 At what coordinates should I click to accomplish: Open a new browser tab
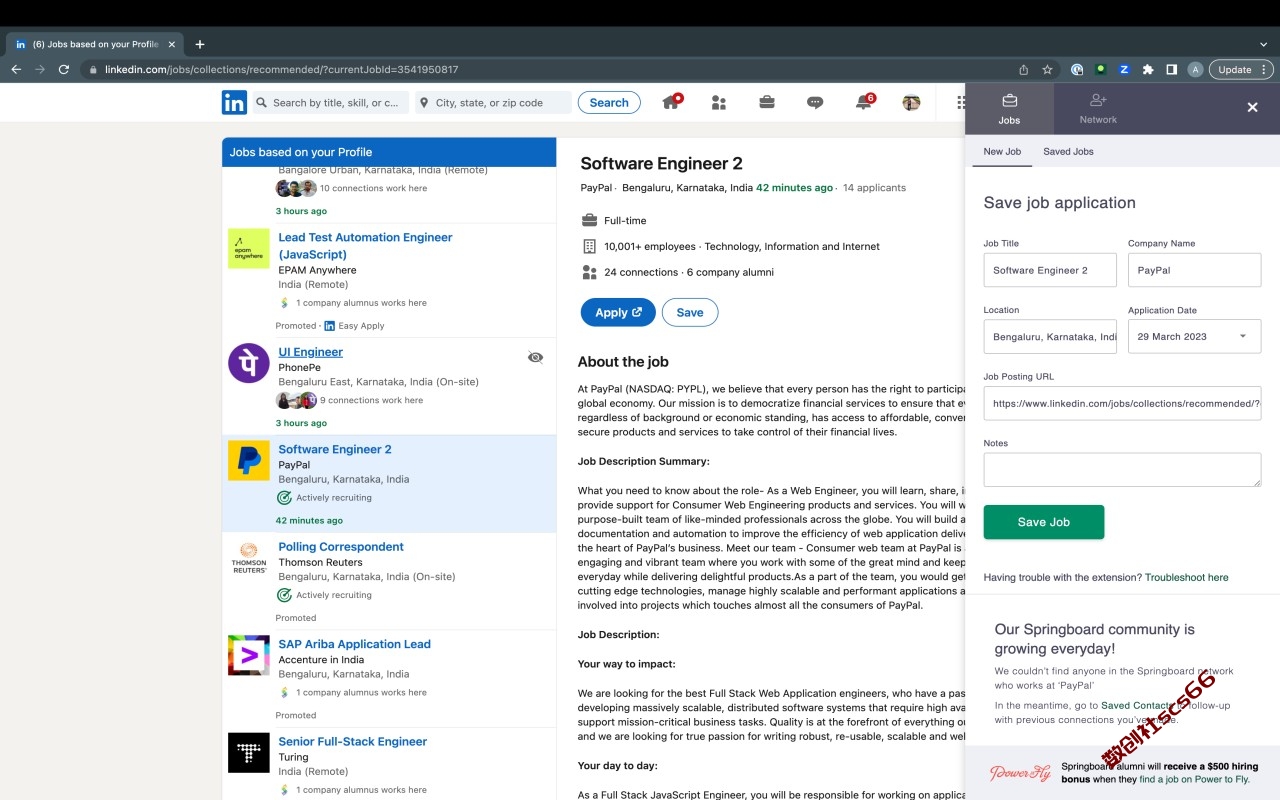tap(200, 44)
